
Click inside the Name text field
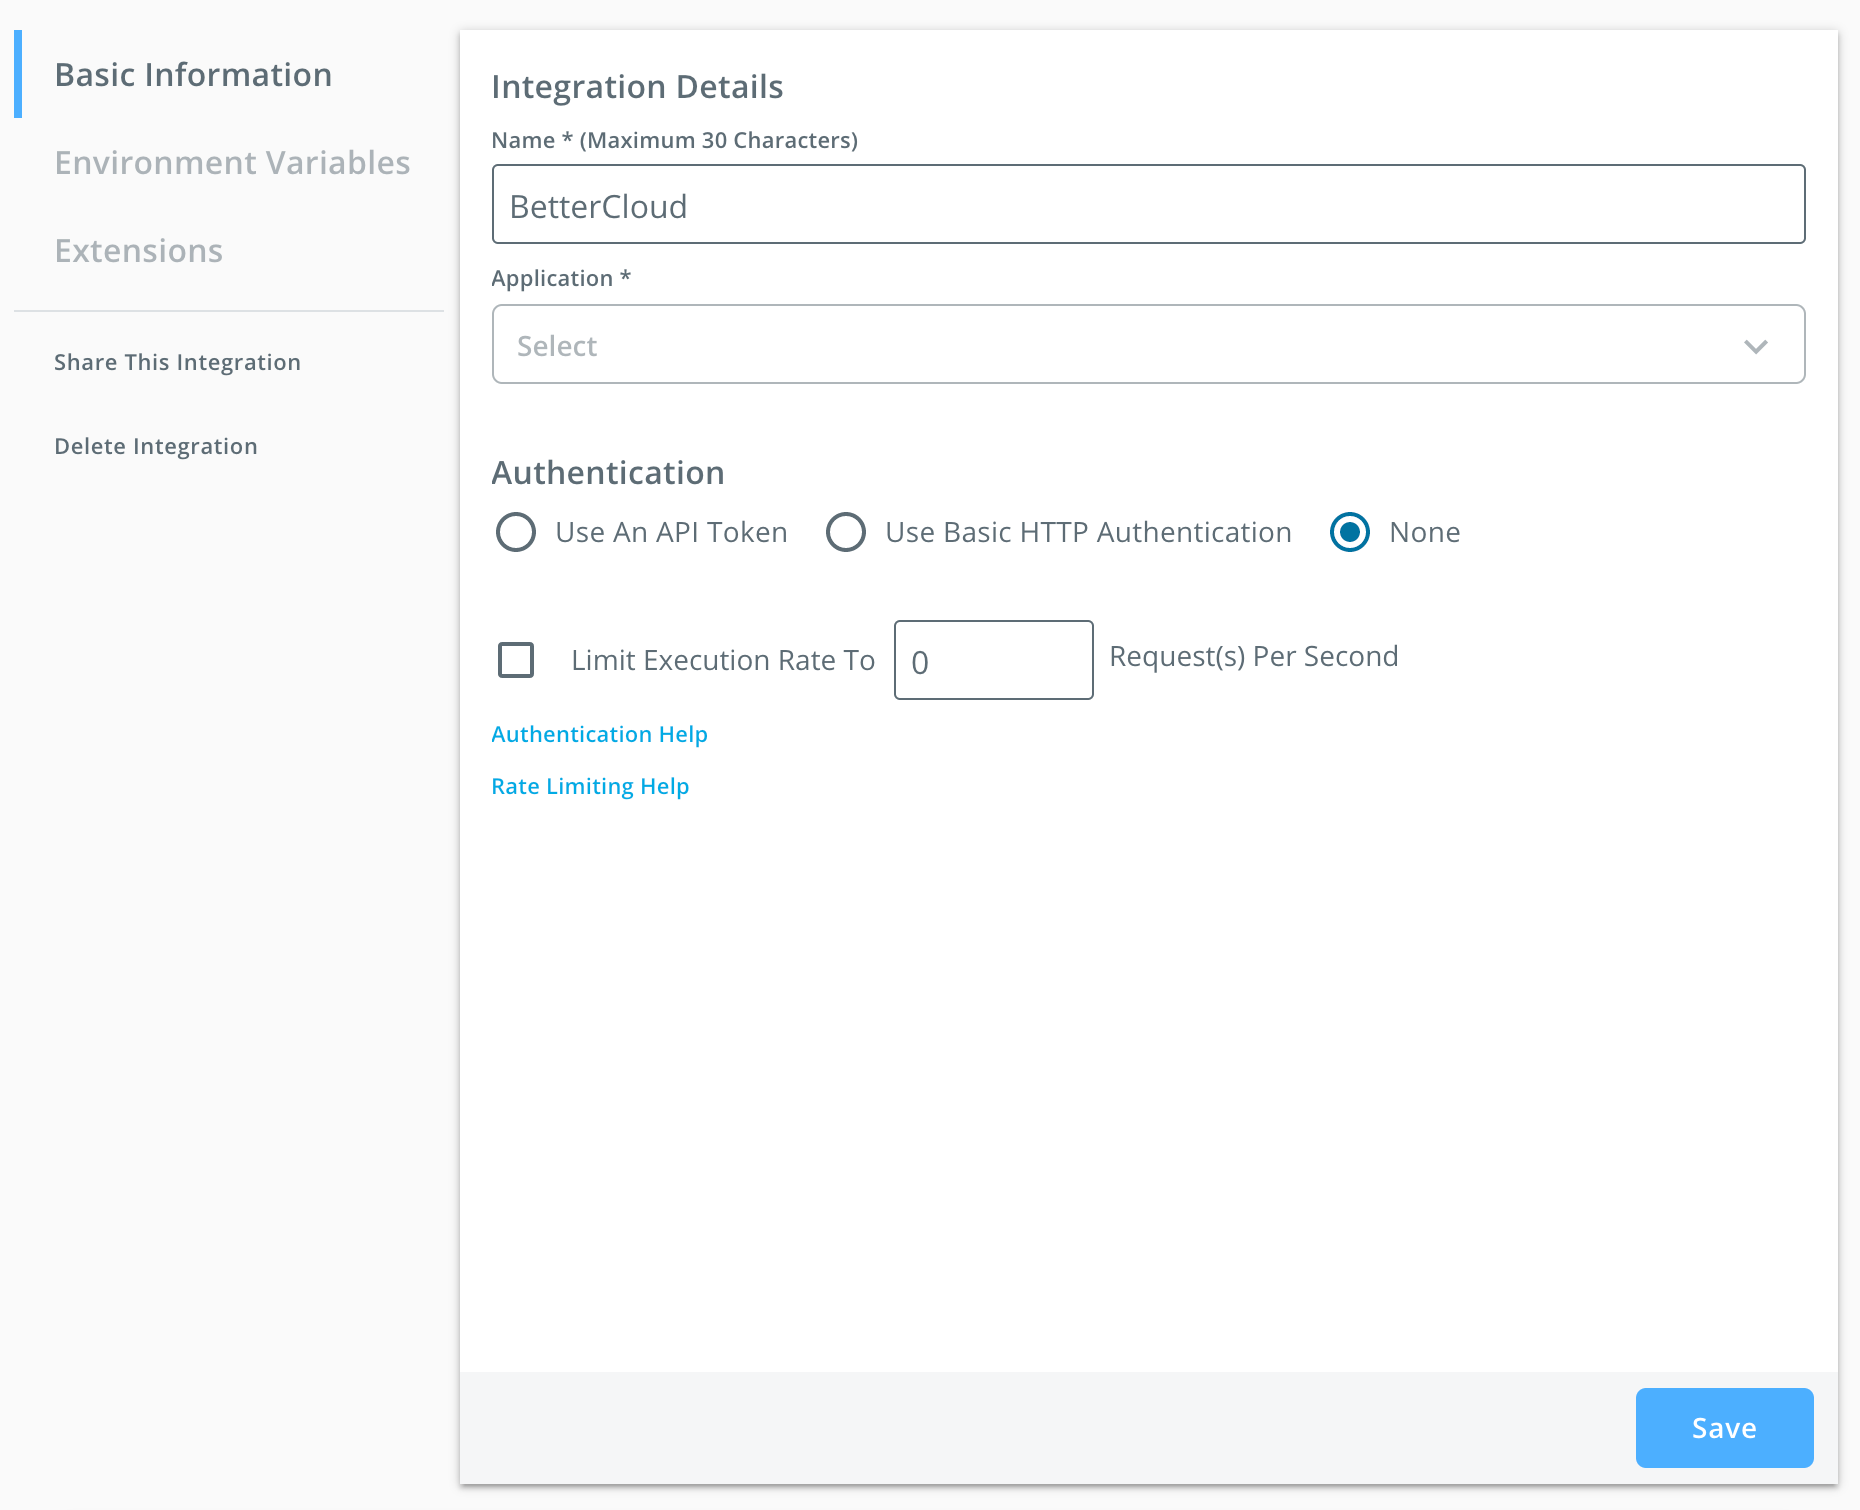[x=1148, y=204]
